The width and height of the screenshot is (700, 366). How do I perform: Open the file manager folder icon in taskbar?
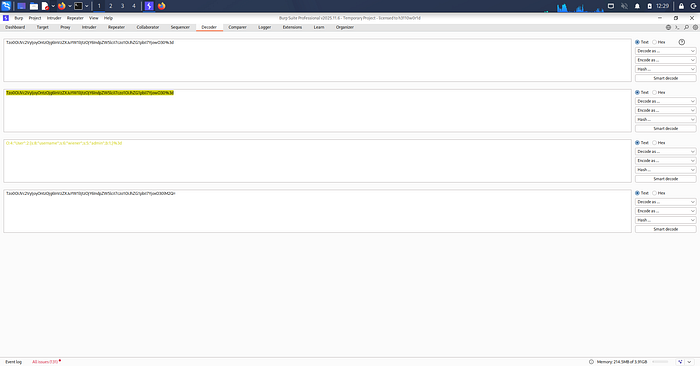tap(33, 6)
